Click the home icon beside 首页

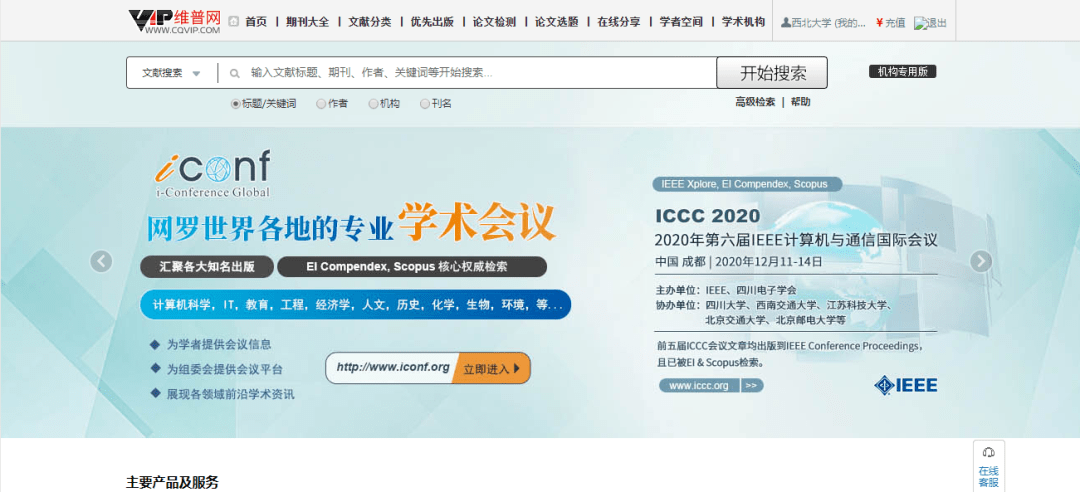click(x=234, y=21)
